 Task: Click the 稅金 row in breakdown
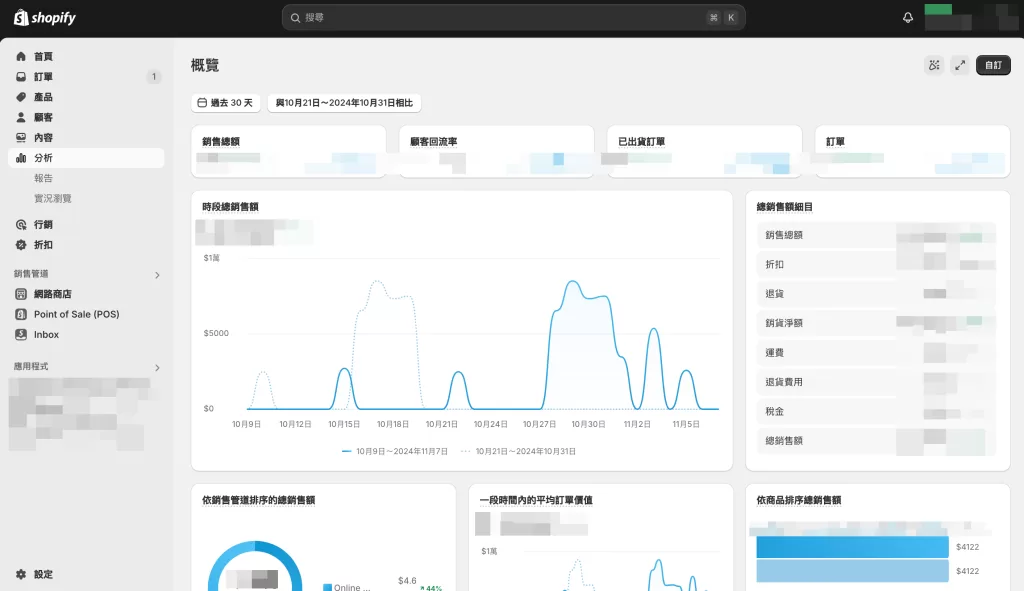(x=878, y=411)
